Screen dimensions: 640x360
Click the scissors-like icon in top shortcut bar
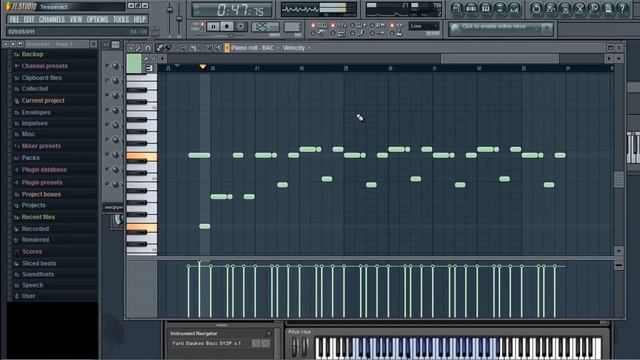[579, 9]
